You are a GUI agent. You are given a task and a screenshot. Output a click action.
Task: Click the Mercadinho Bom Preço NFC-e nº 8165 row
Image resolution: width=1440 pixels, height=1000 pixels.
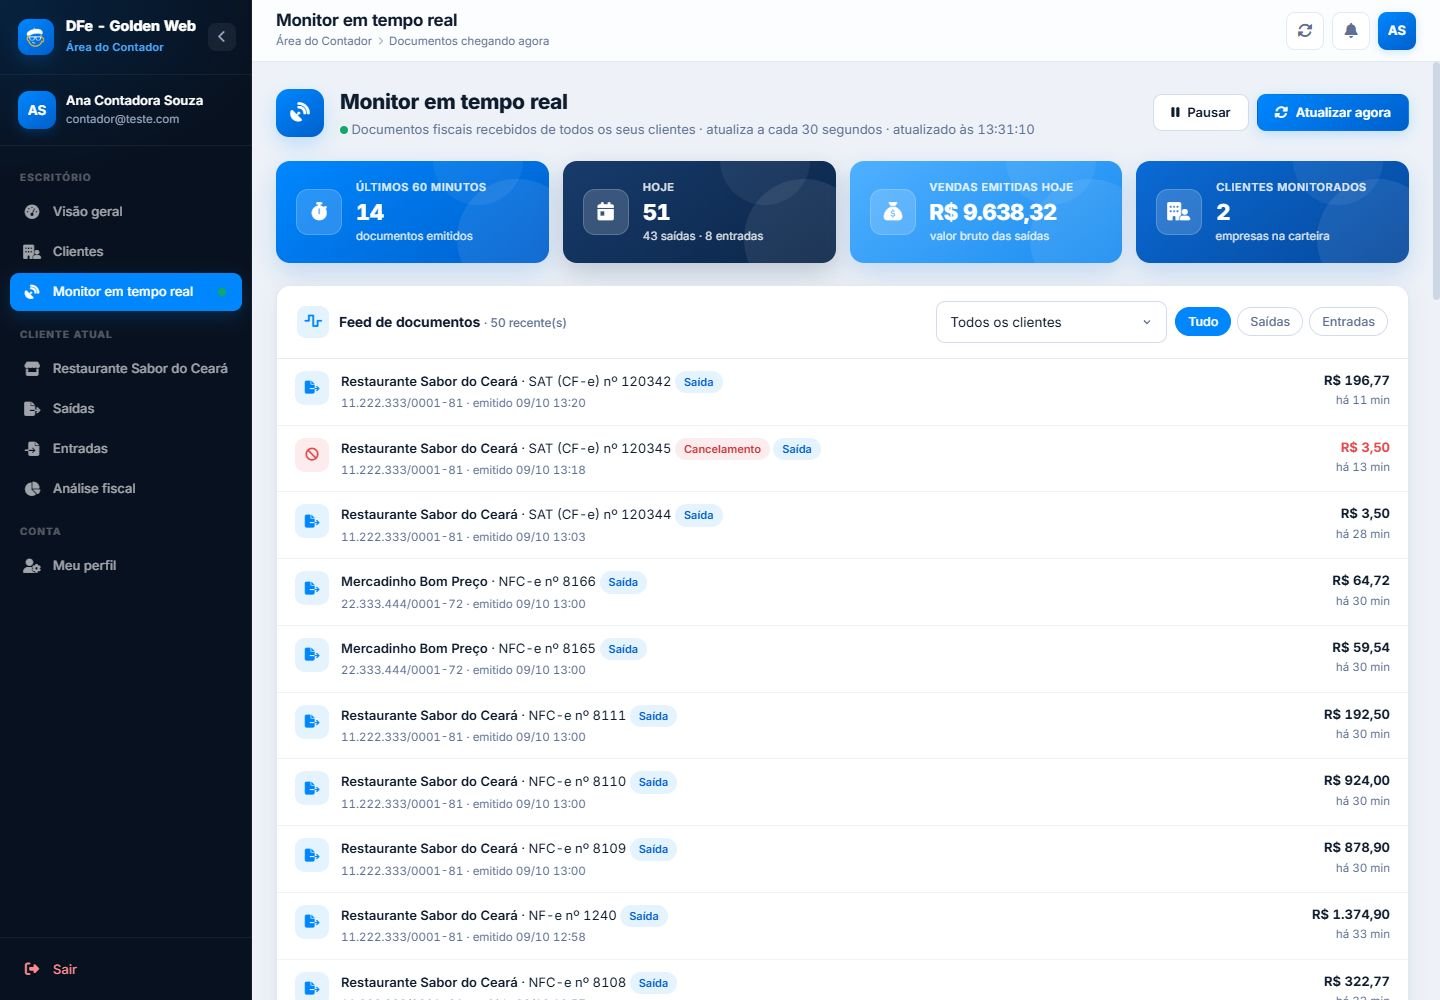(842, 659)
